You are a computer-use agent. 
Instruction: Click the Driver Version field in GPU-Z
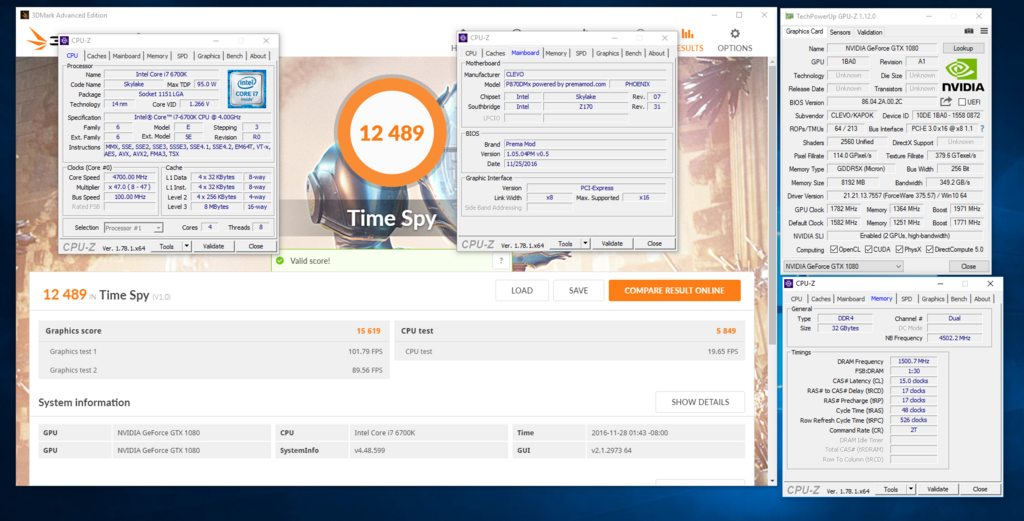(904, 196)
